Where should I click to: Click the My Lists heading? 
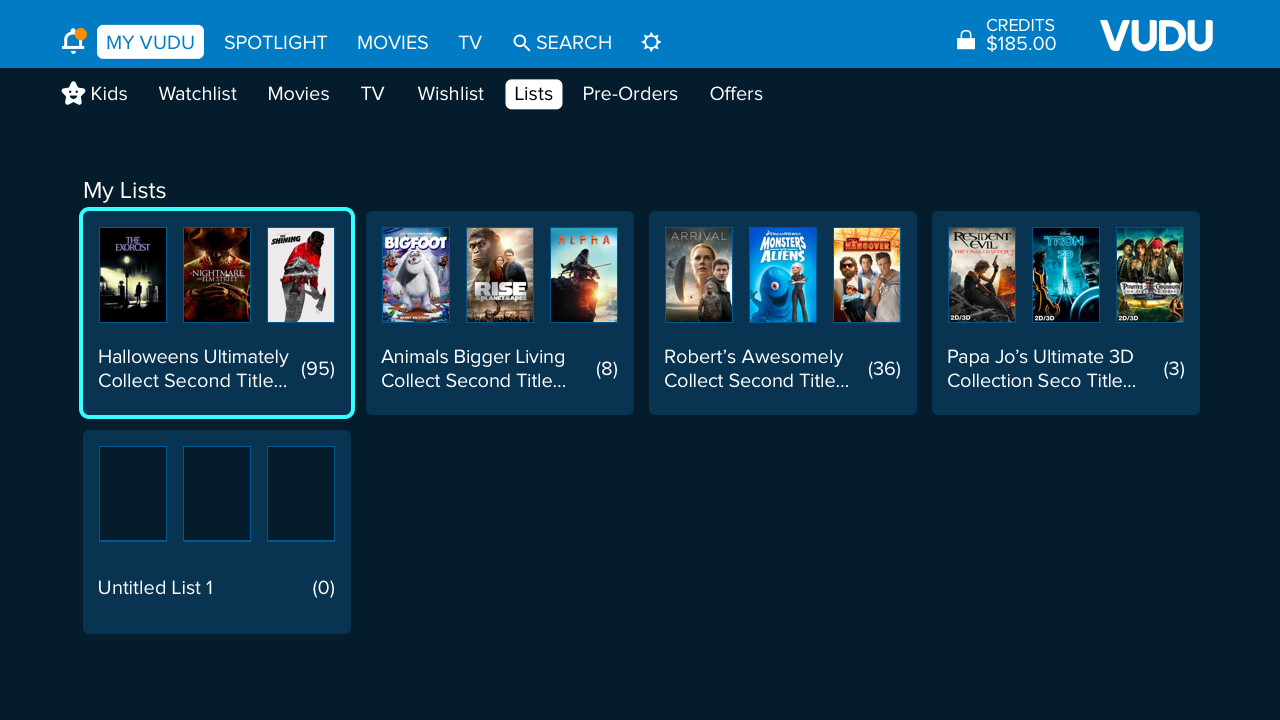pyautogui.click(x=125, y=191)
